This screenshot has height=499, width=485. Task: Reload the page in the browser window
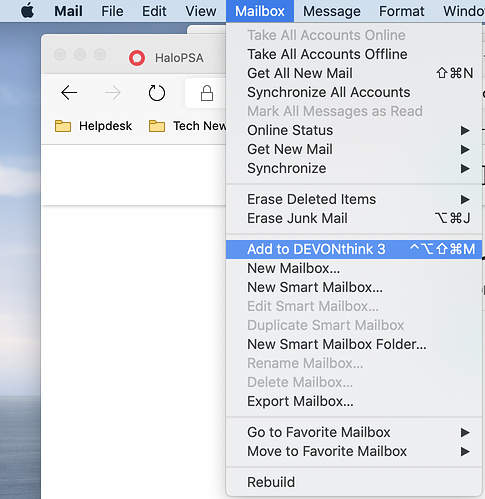[x=157, y=93]
